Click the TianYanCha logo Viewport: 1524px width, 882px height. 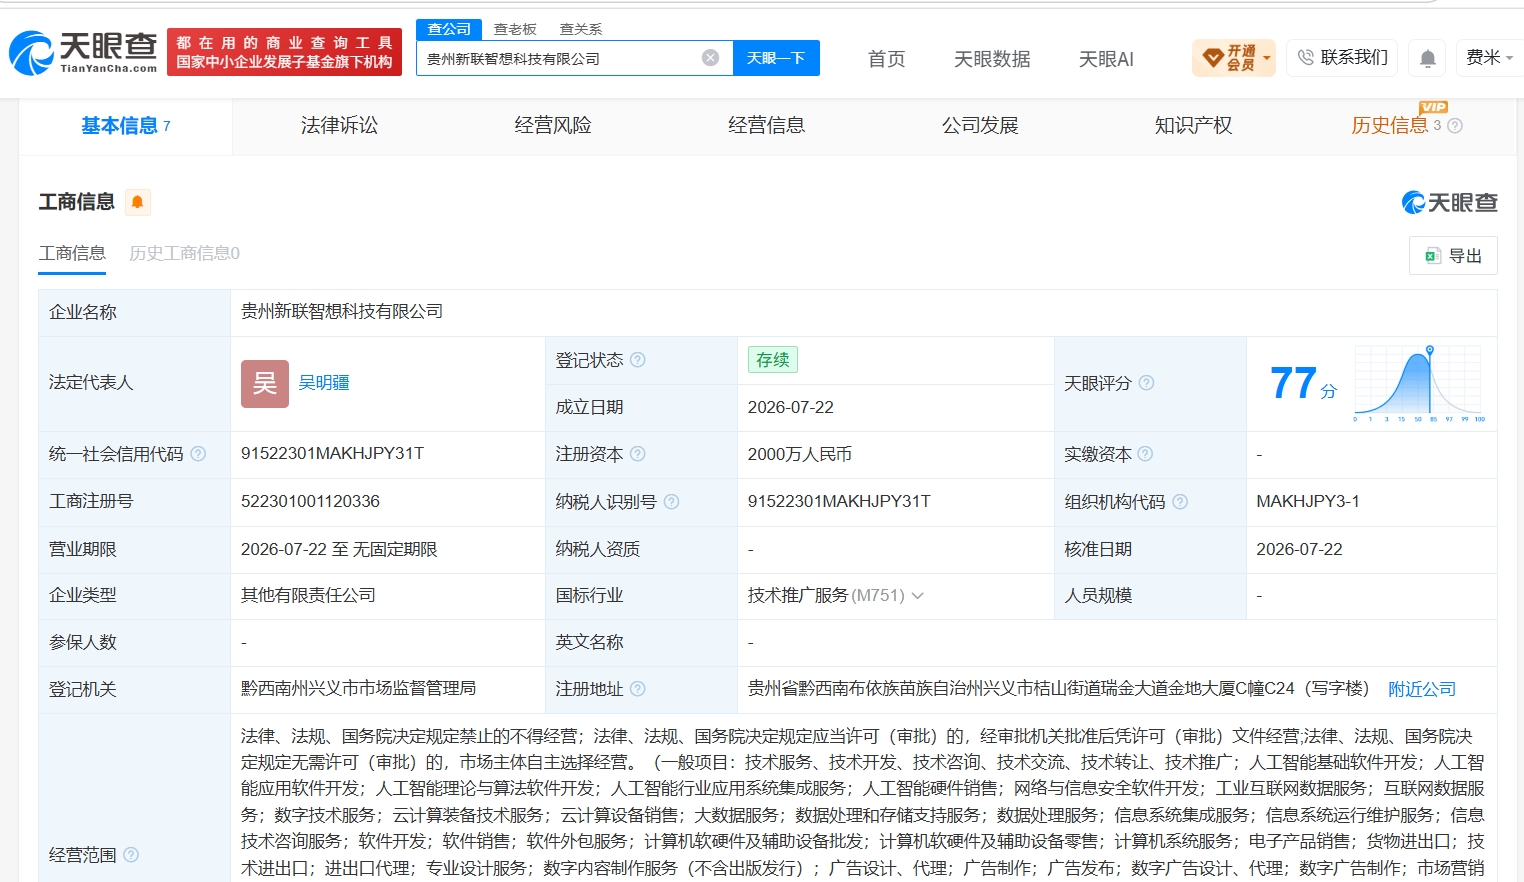point(83,52)
